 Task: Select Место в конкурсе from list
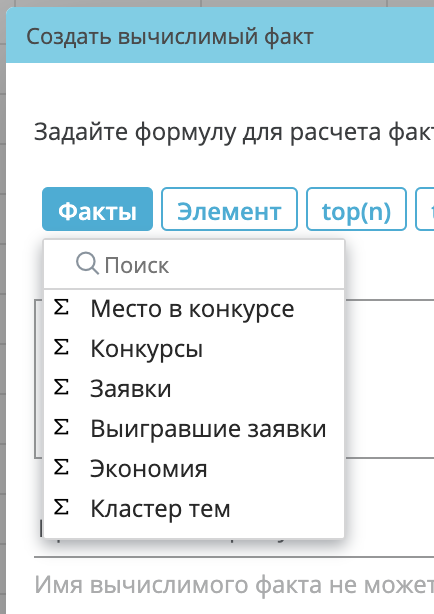194,309
